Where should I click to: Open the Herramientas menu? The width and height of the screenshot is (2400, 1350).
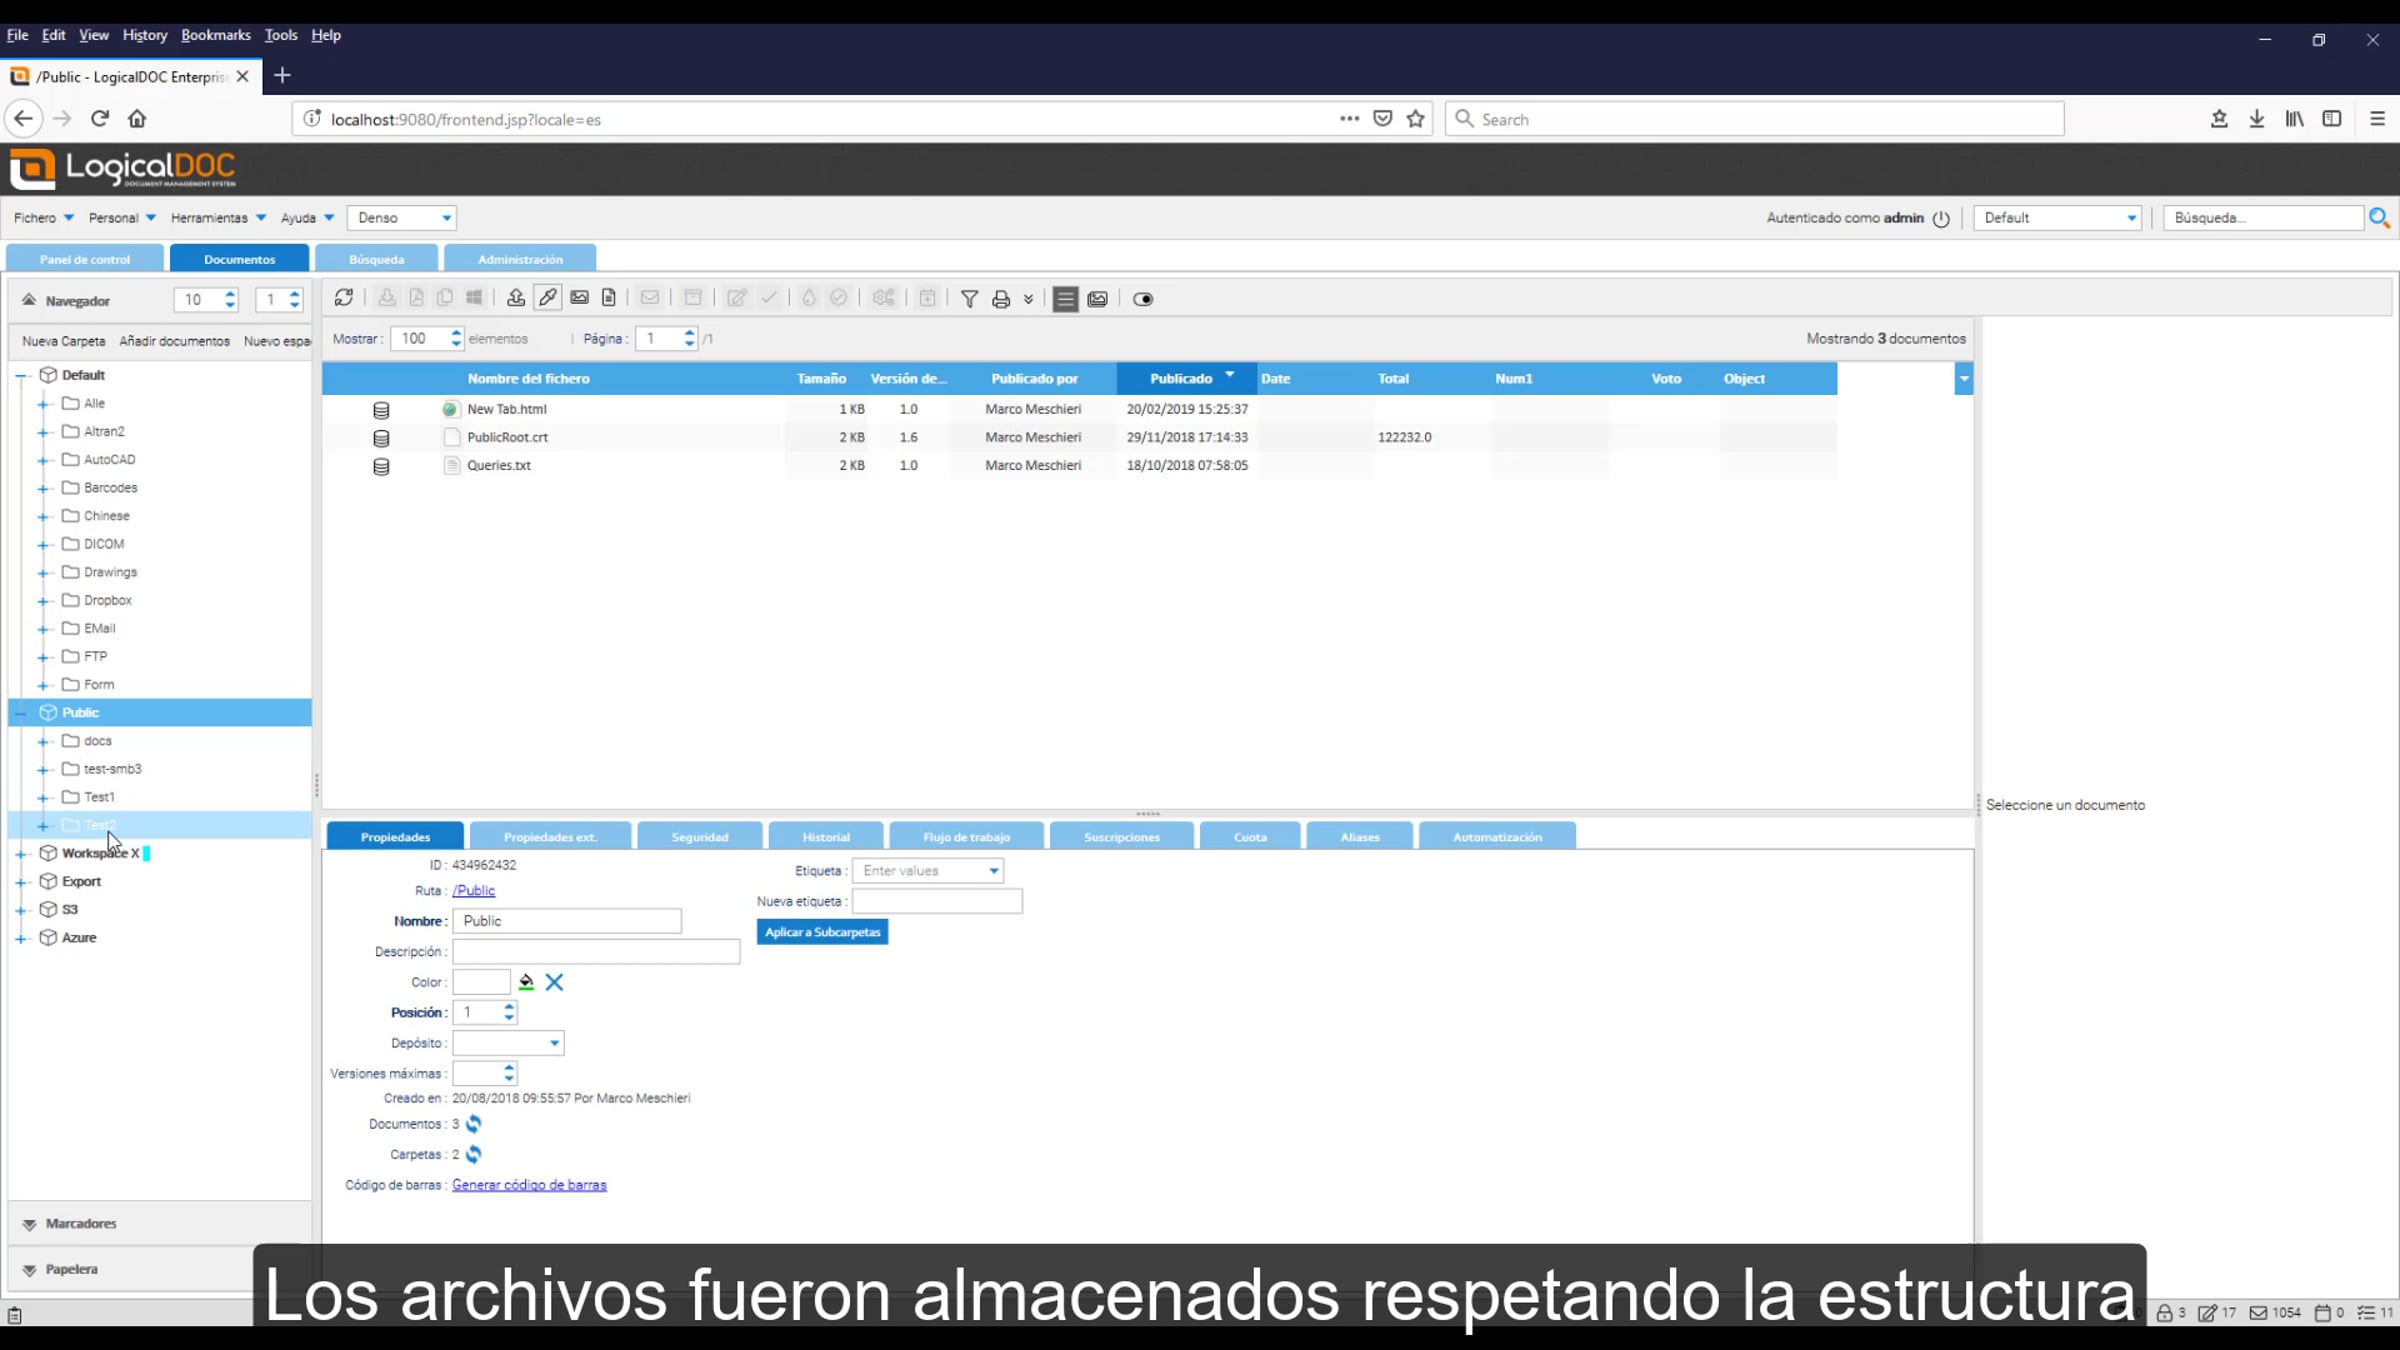click(217, 218)
